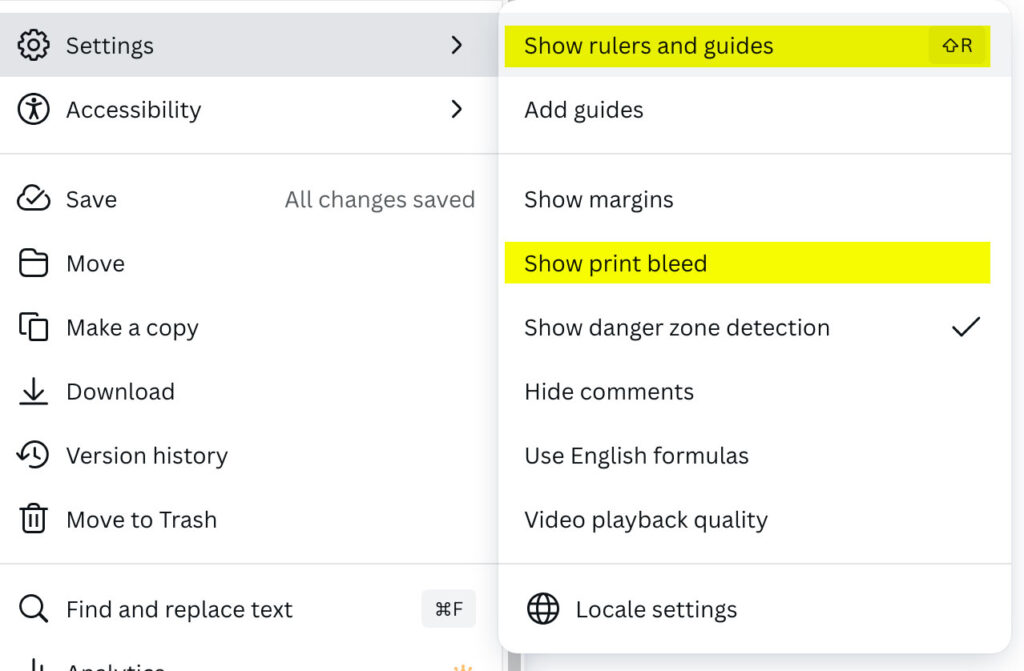The height and width of the screenshot is (671, 1024).
Task: Click the Accessibility person icon
Action: (34, 109)
